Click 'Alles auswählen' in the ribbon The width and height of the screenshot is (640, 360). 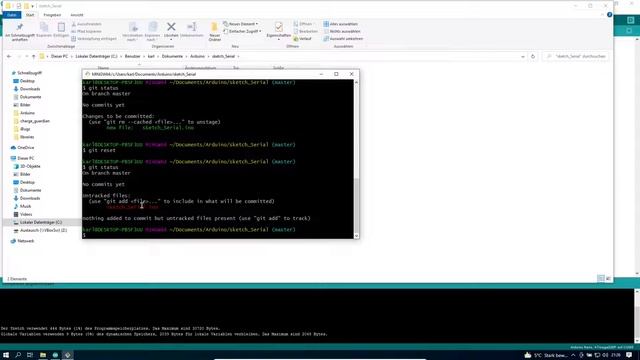pos(340,24)
